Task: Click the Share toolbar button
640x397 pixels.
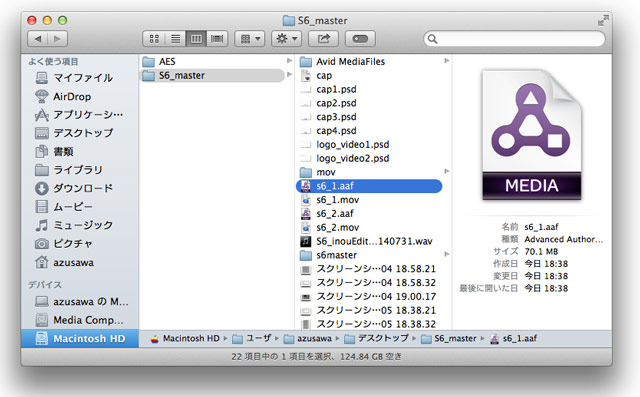Action: tap(323, 39)
